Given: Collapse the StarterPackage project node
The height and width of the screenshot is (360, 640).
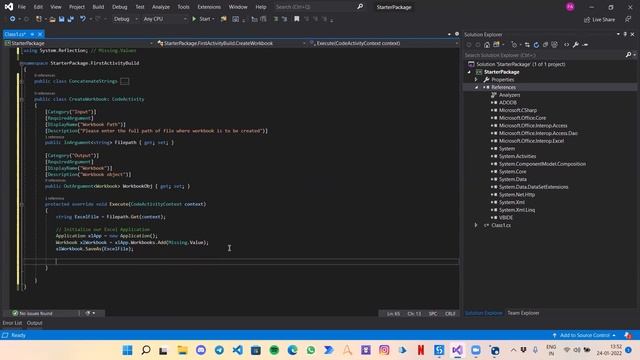Looking at the screenshot, I should click(x=469, y=72).
